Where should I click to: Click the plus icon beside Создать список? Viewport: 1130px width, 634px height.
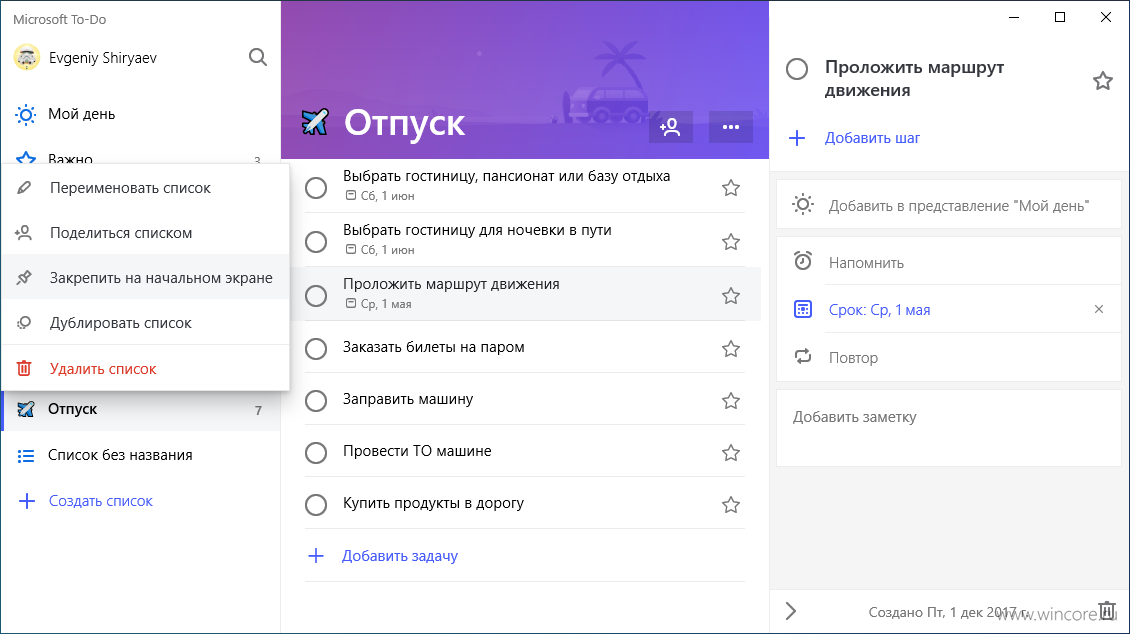[x=27, y=501]
